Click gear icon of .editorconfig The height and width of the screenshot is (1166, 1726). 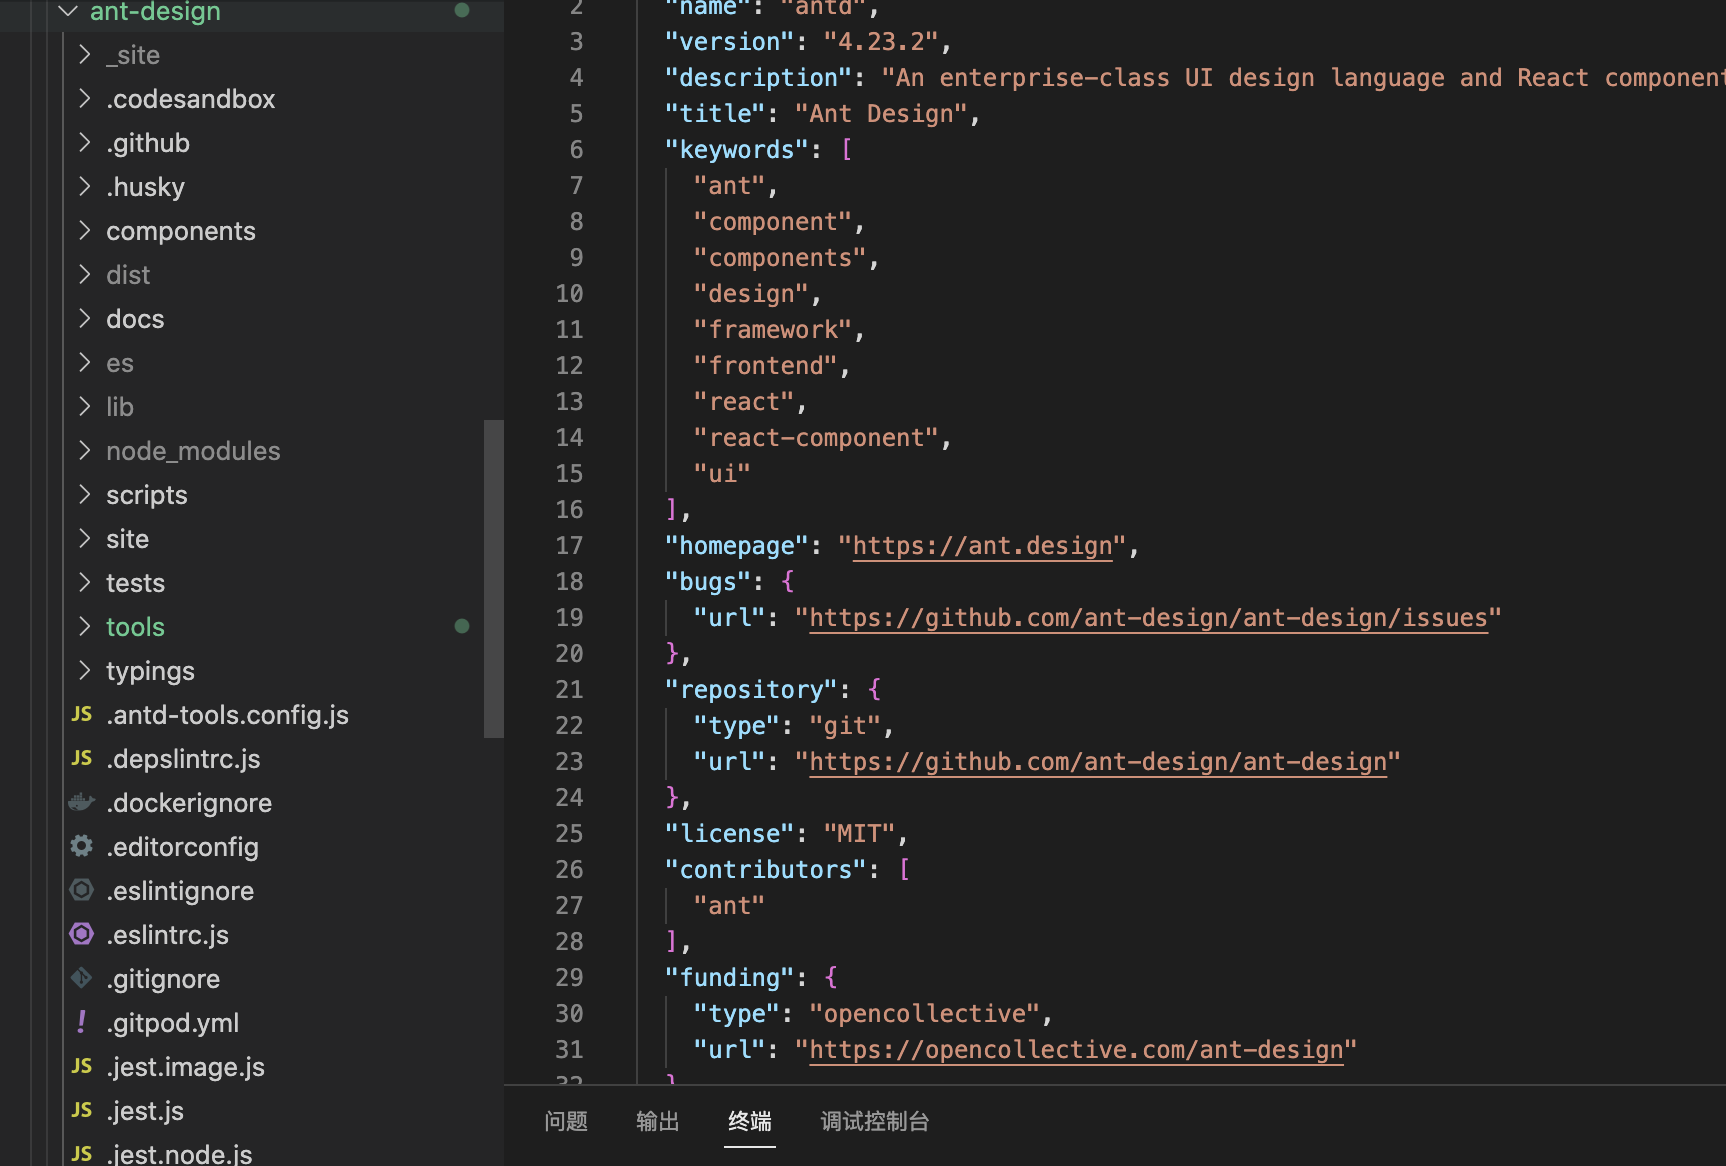(82, 846)
